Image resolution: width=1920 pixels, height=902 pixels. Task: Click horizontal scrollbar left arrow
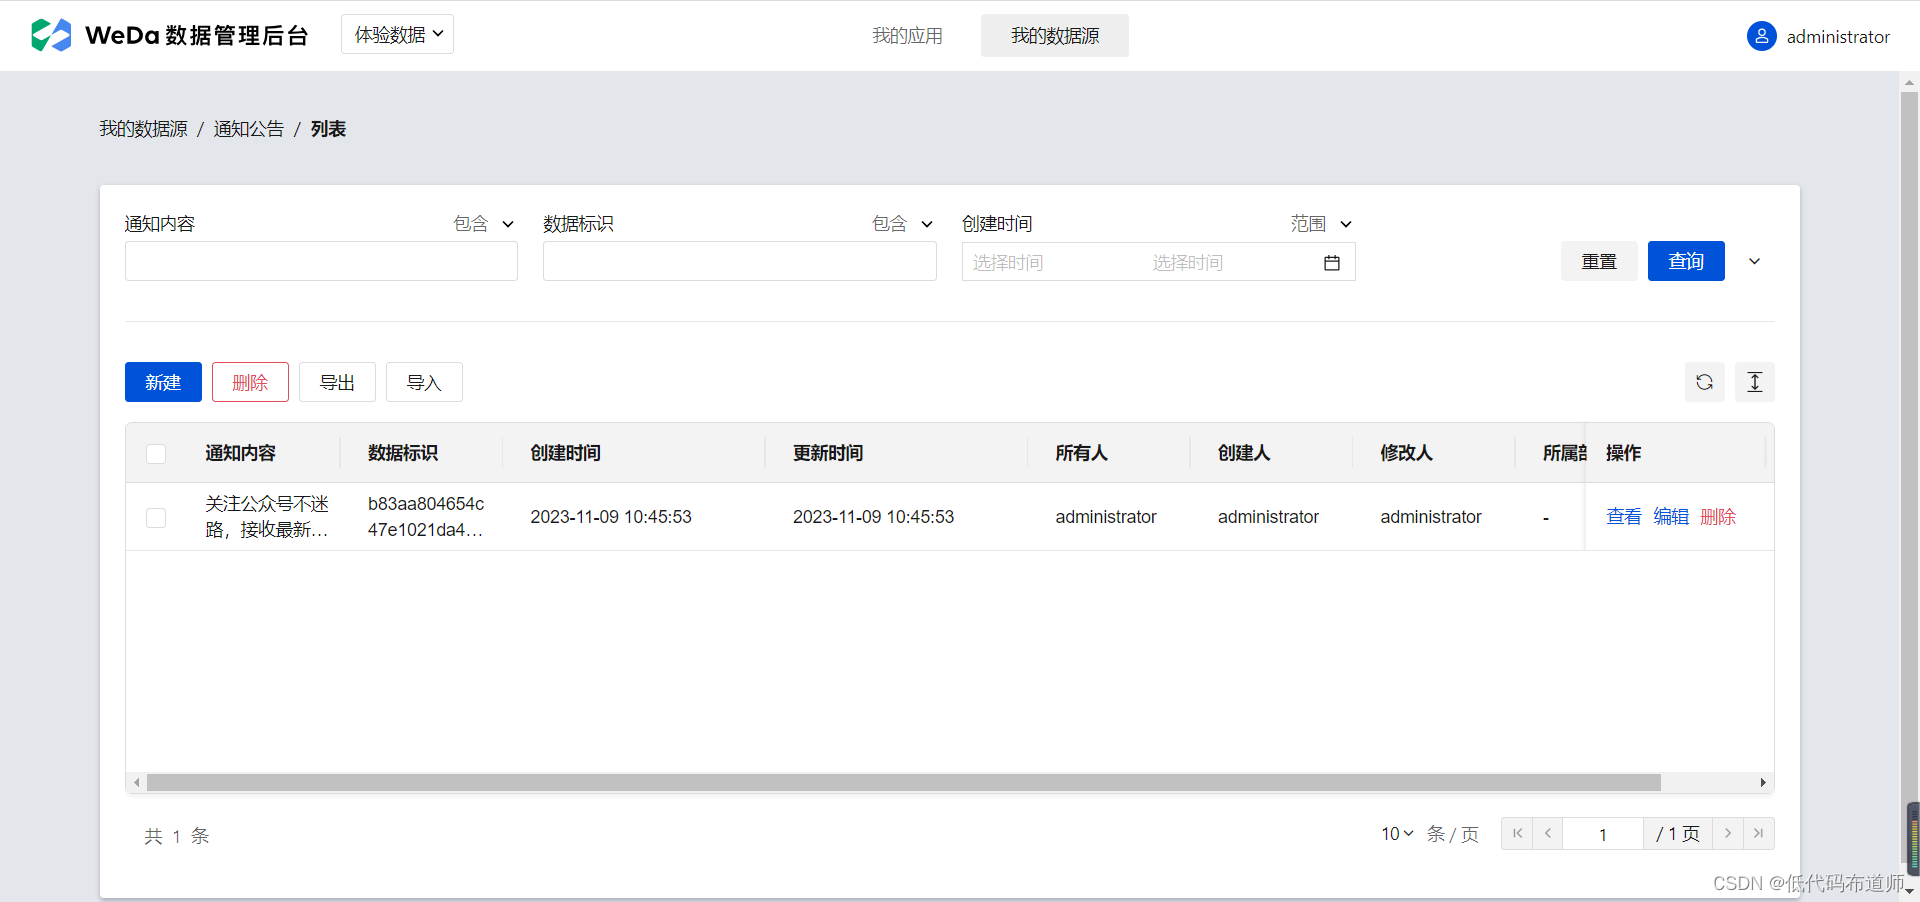[137, 782]
